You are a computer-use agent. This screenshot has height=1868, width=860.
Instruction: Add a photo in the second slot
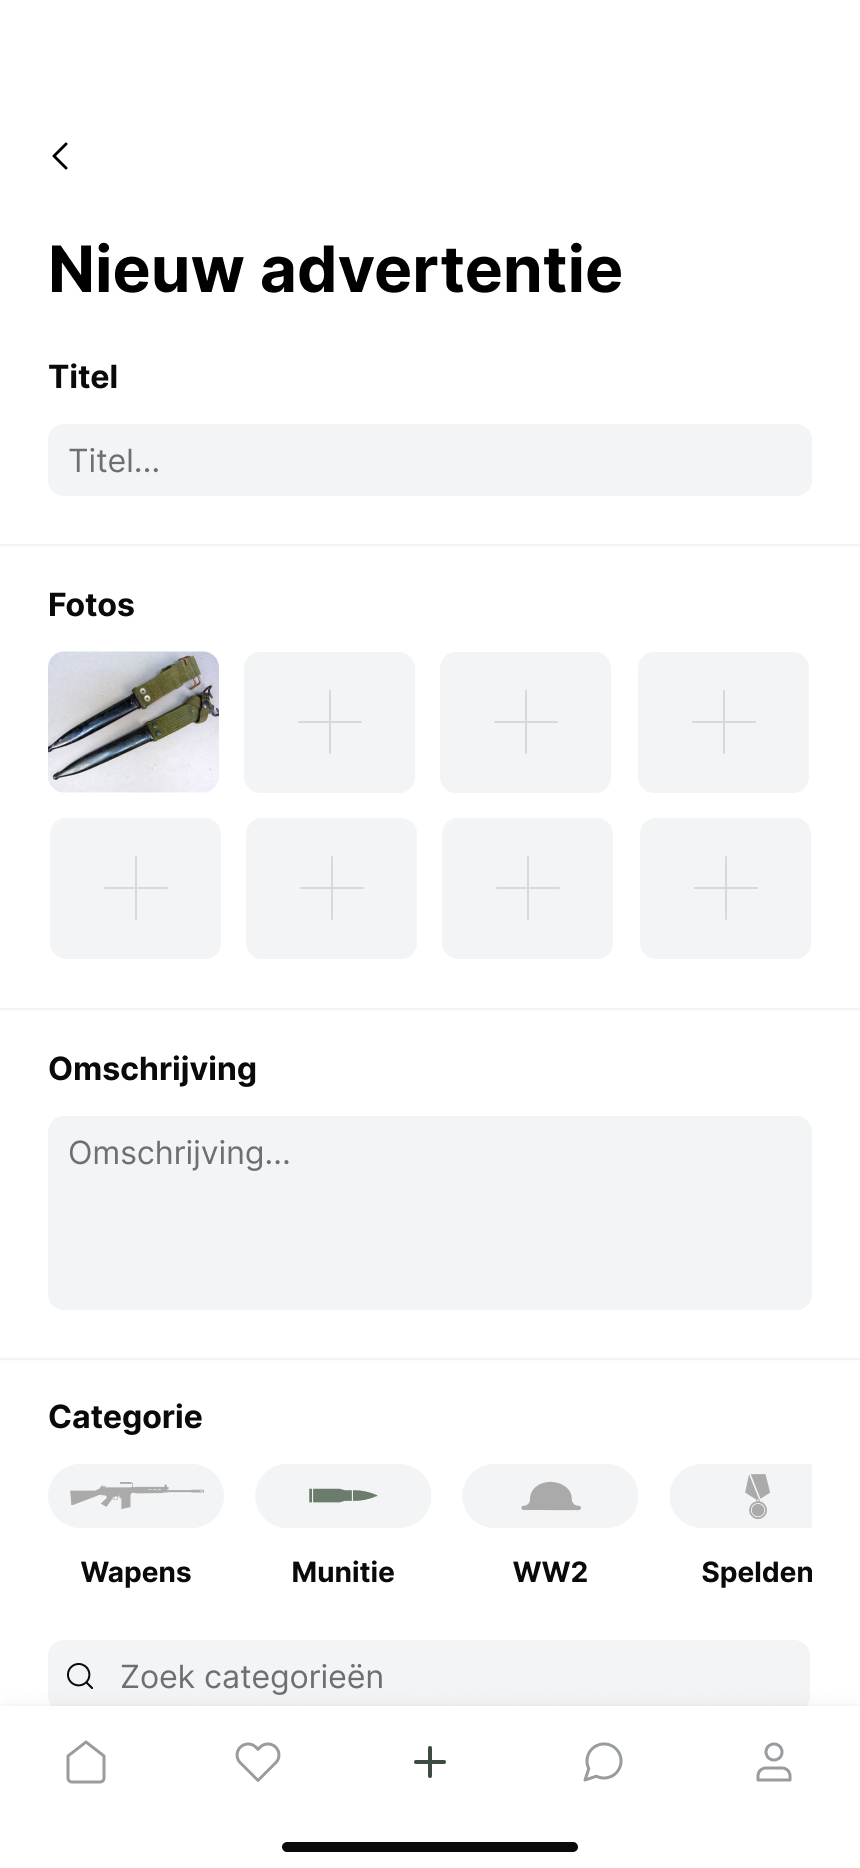tap(330, 722)
